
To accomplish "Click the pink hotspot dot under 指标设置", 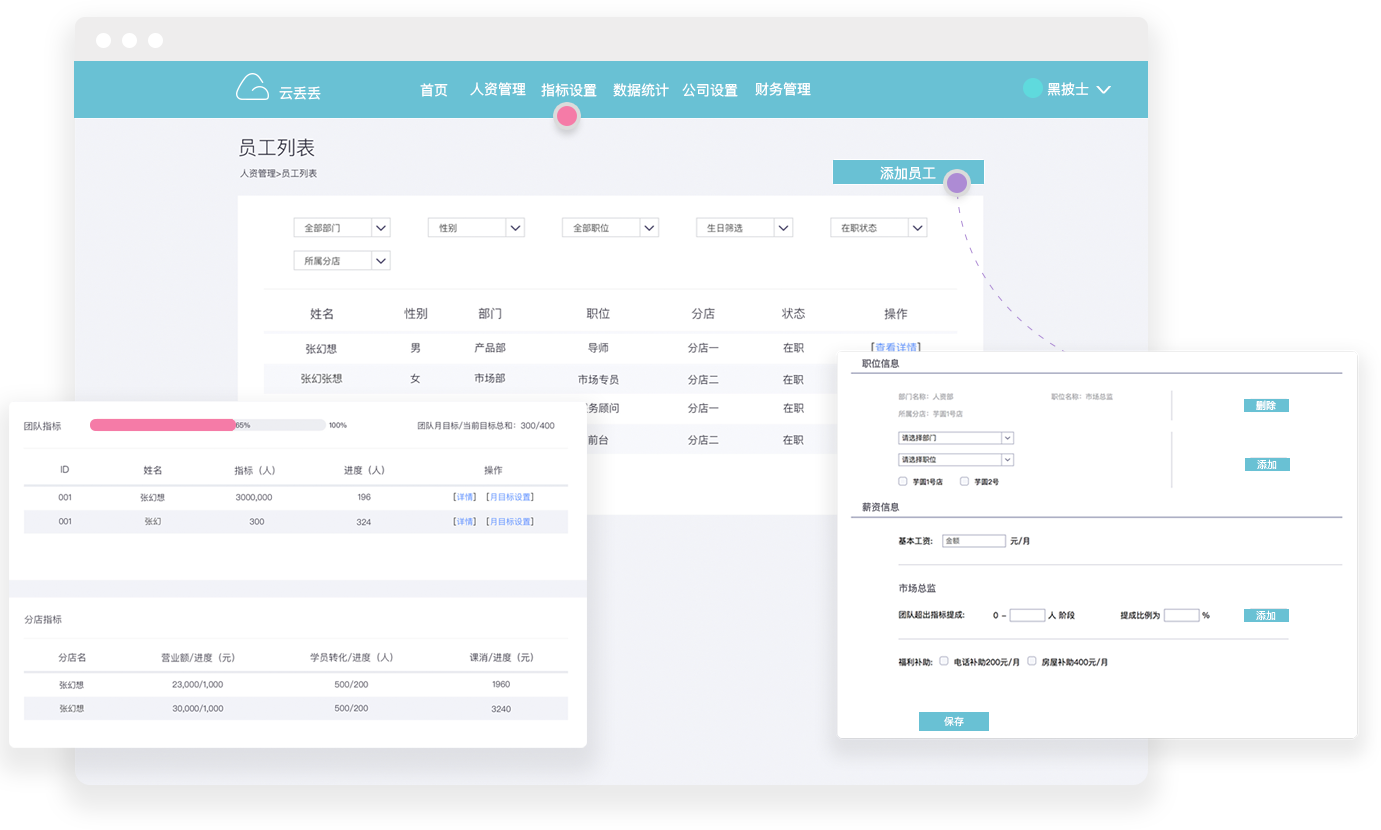I will [x=567, y=116].
